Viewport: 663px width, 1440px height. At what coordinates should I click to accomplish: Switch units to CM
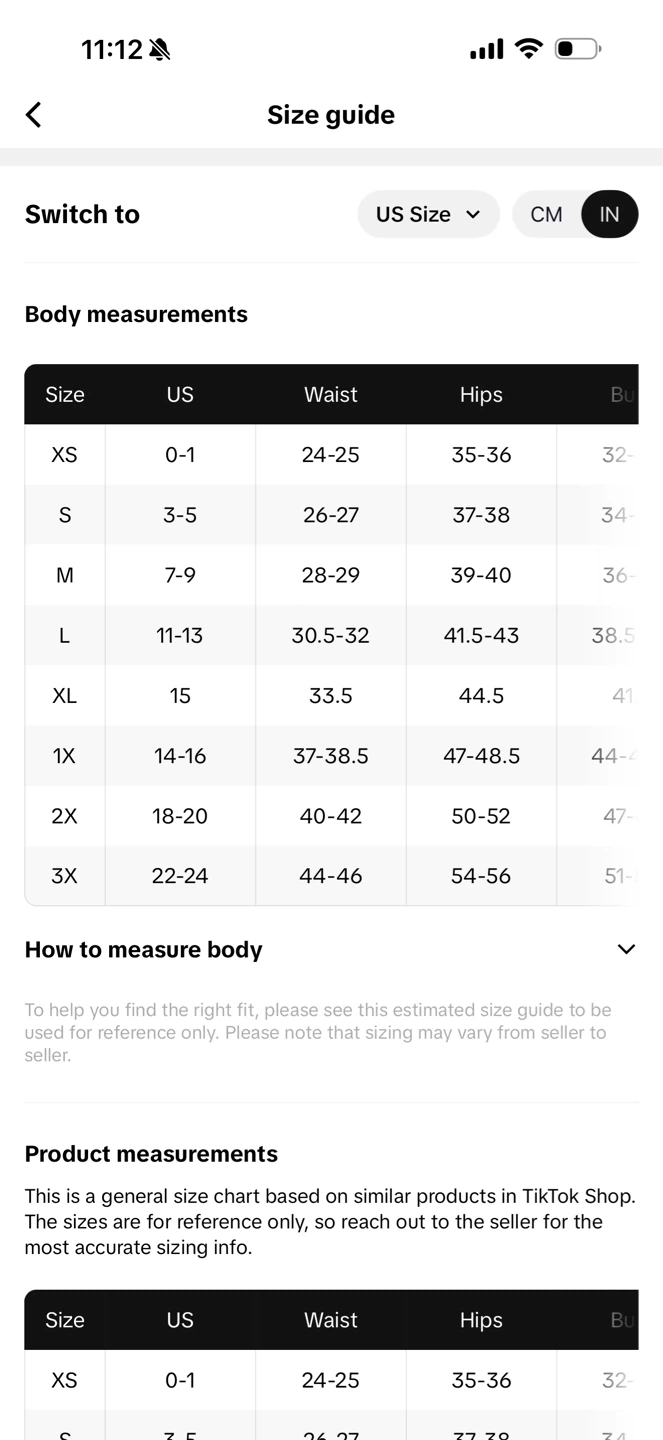click(546, 214)
